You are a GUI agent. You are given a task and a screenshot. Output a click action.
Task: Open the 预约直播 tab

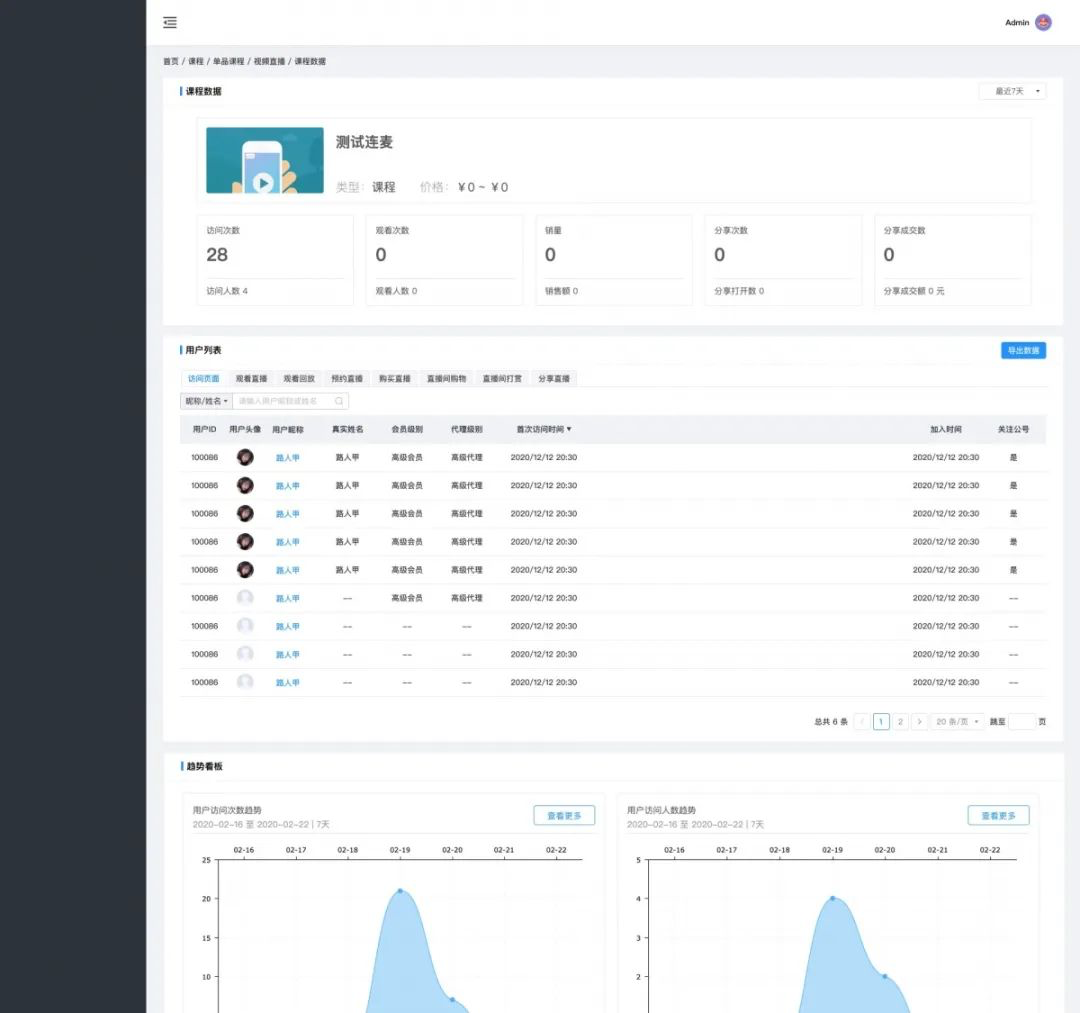coord(347,379)
